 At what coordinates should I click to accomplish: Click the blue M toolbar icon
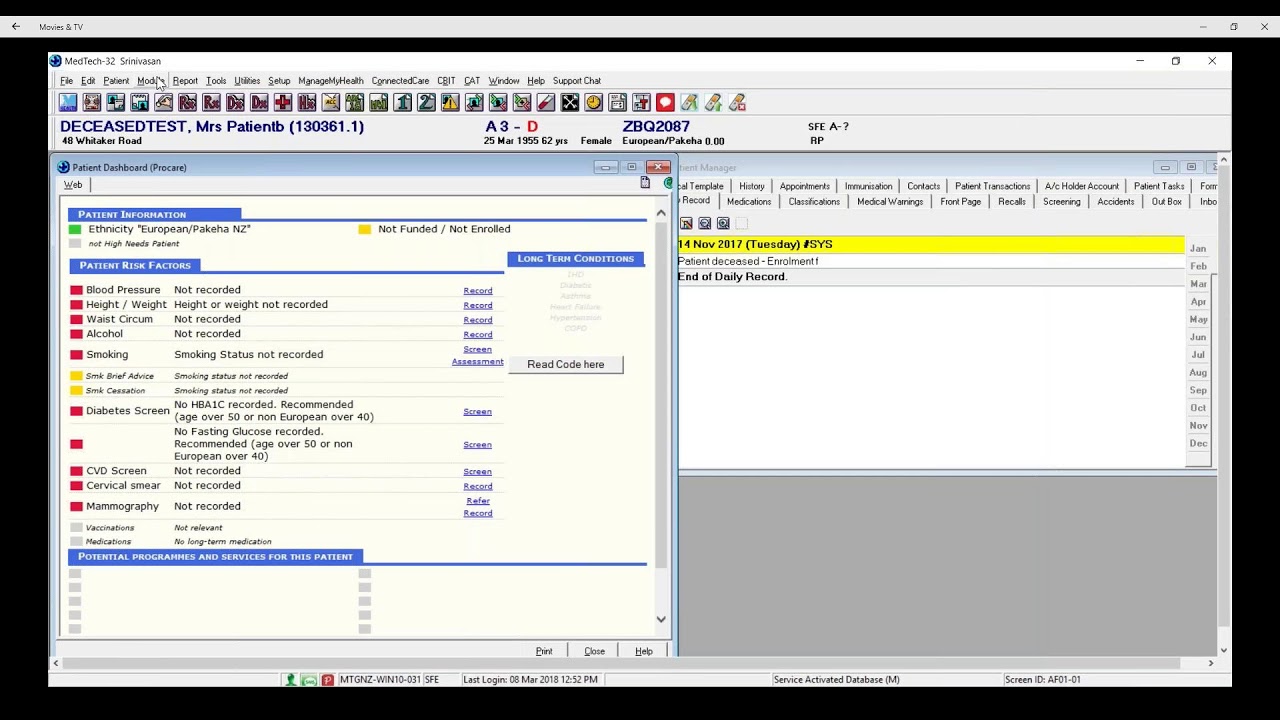[68, 103]
